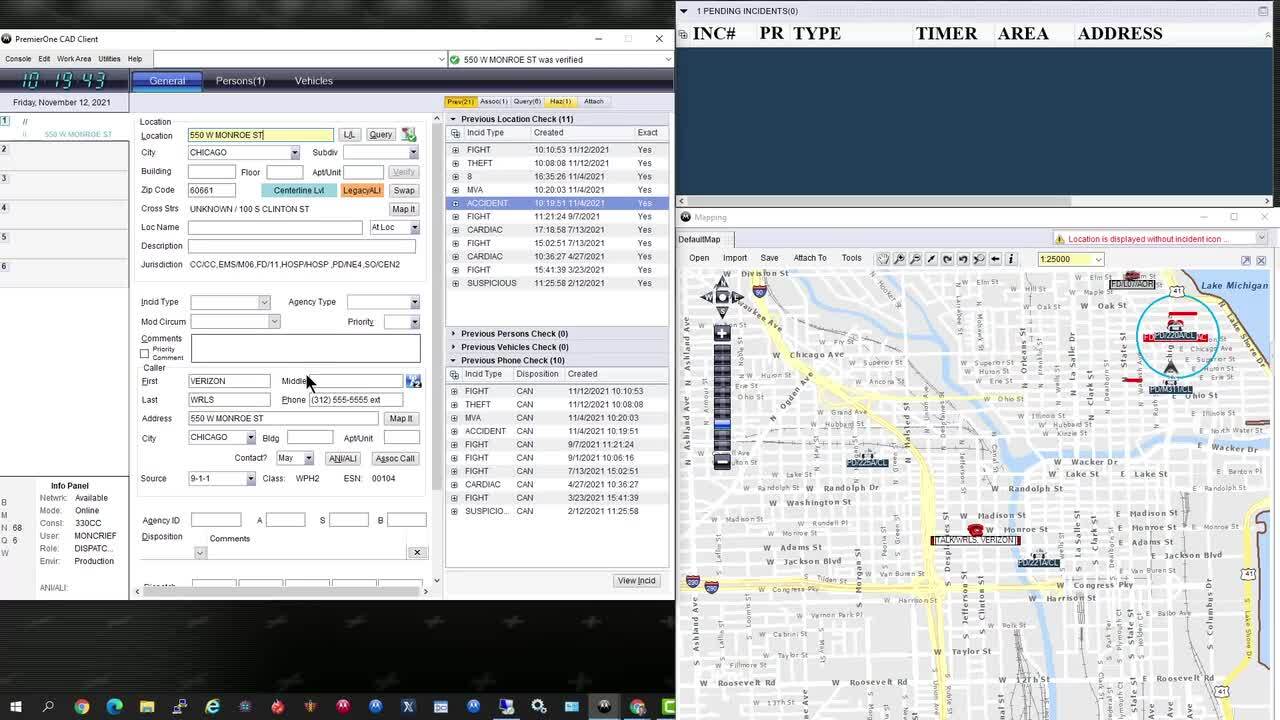
Task: Expand the ACCIDENT row in location check
Action: [x=455, y=203]
